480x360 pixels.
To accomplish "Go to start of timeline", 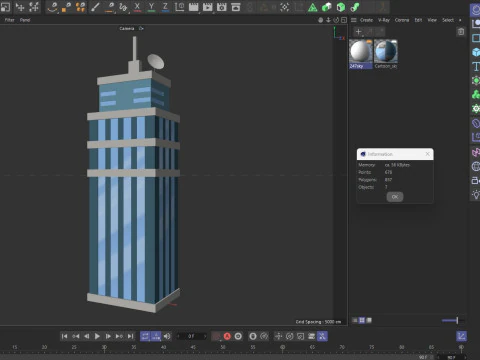I will pyautogui.click(x=65, y=336).
